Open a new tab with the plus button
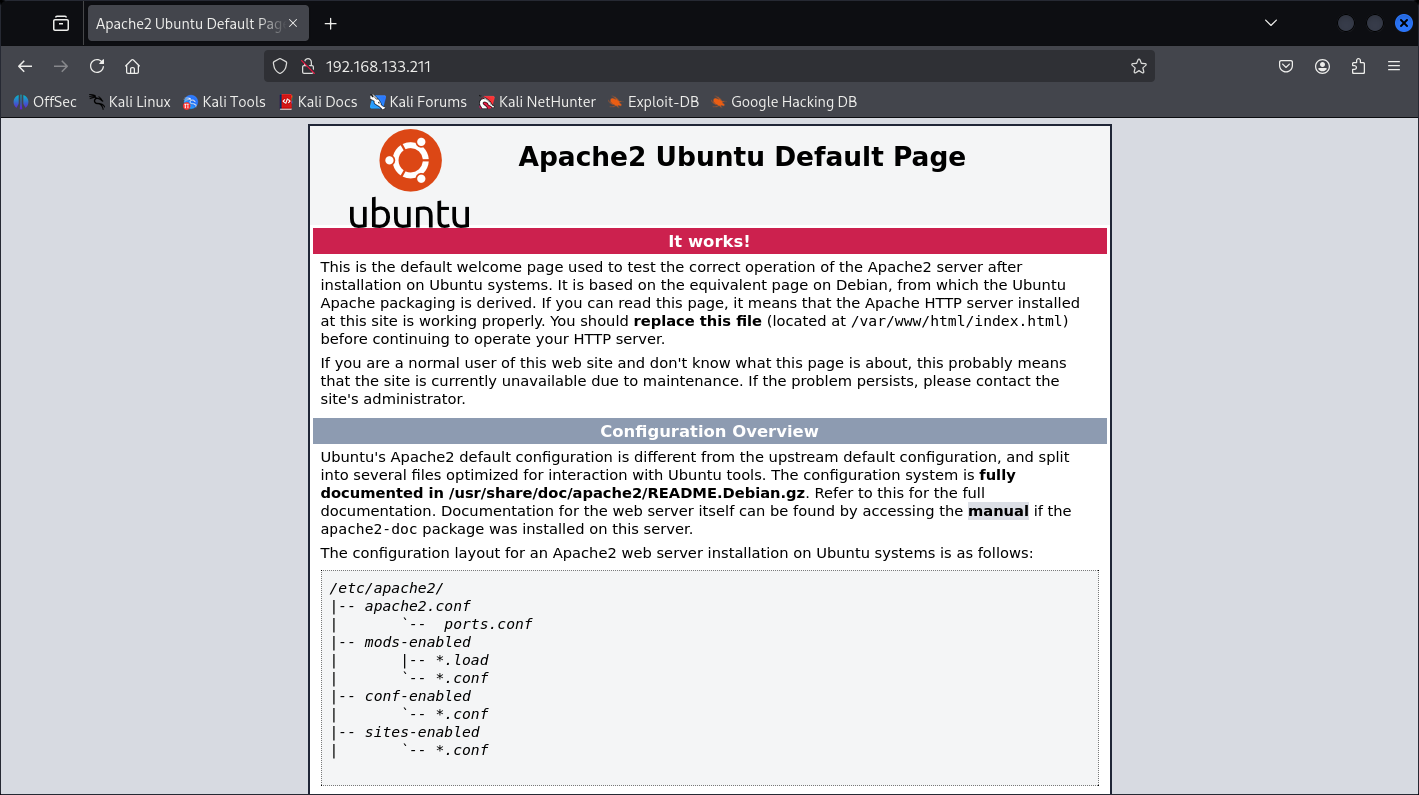Screen dimensions: 1419x795 pos(331,23)
